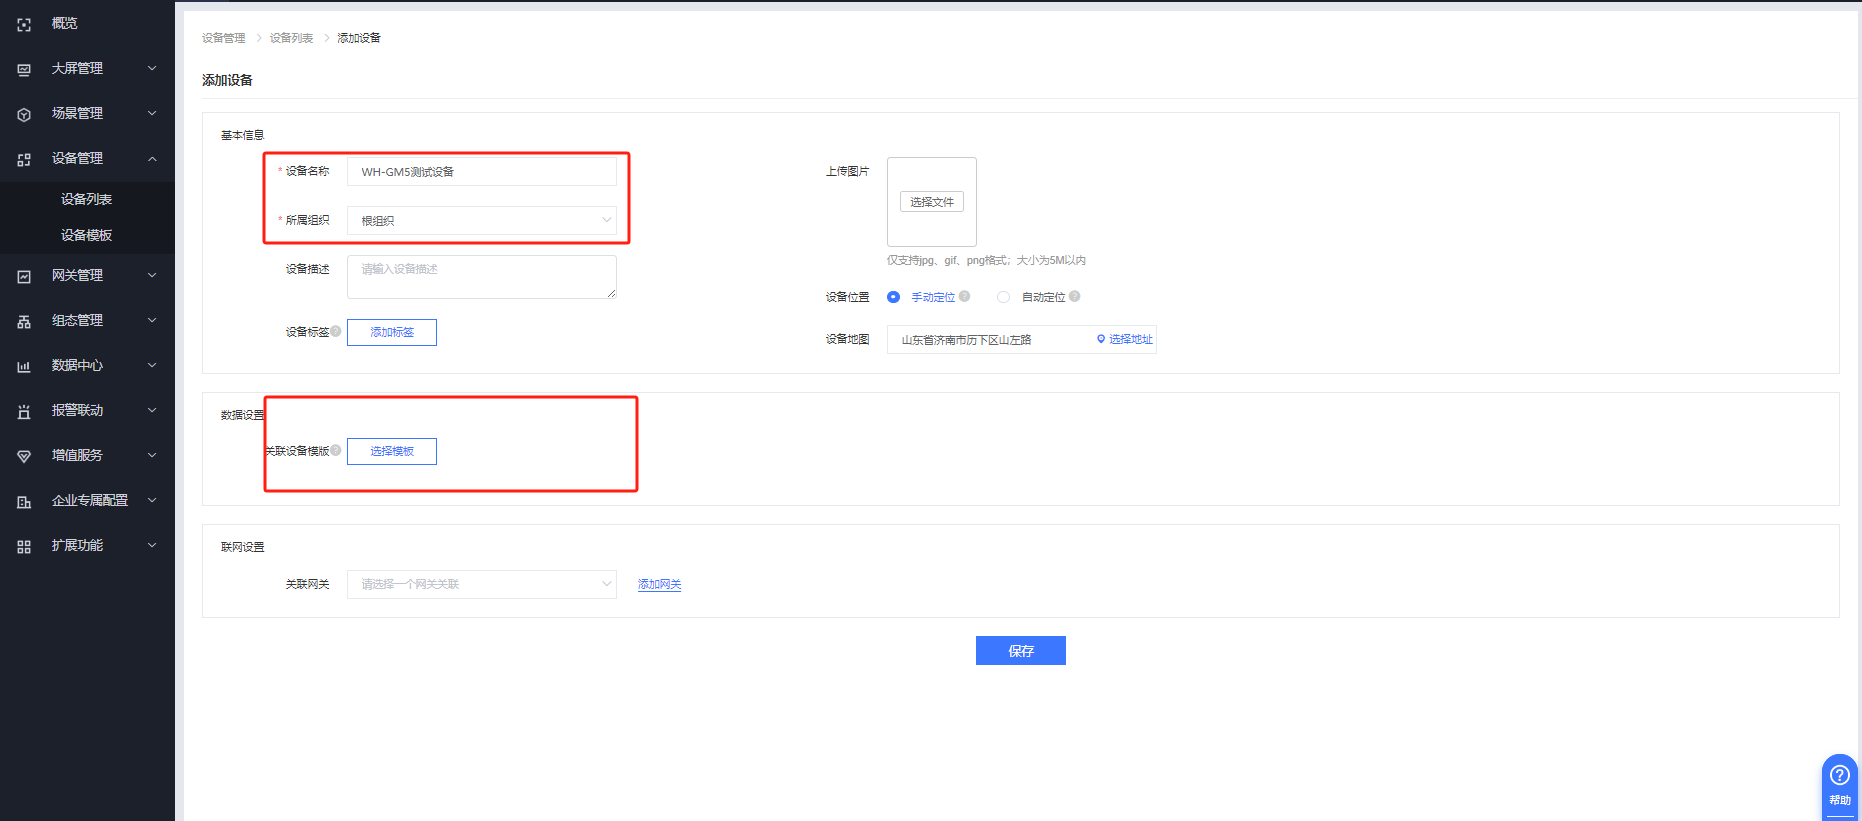Open the 关联网关 dropdown
The image size is (1862, 821).
pos(481,584)
